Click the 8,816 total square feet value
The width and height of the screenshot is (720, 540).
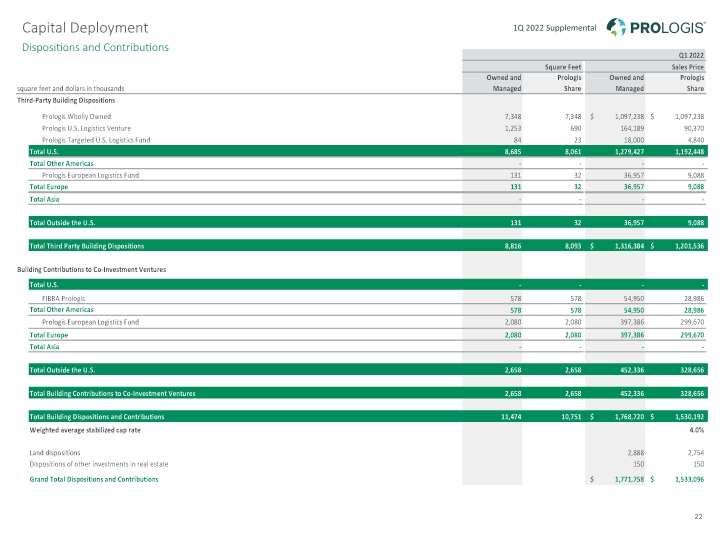[513, 246]
